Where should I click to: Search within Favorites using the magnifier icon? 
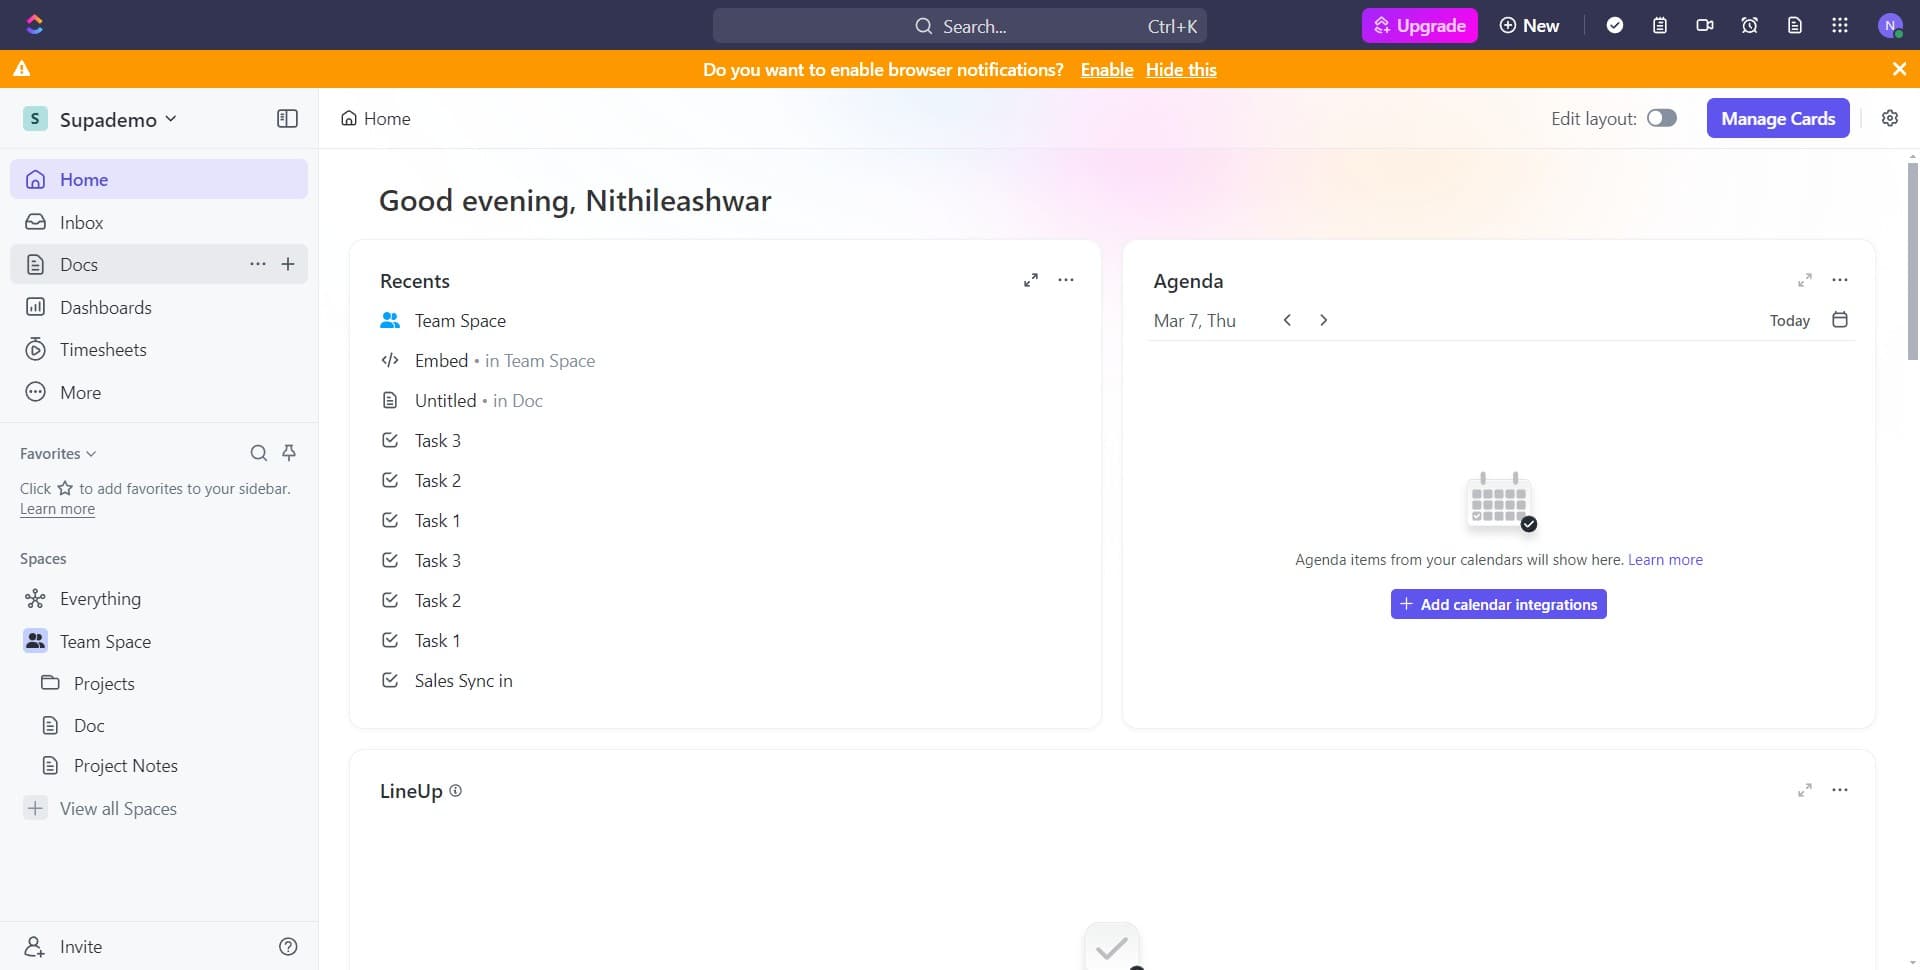click(258, 453)
